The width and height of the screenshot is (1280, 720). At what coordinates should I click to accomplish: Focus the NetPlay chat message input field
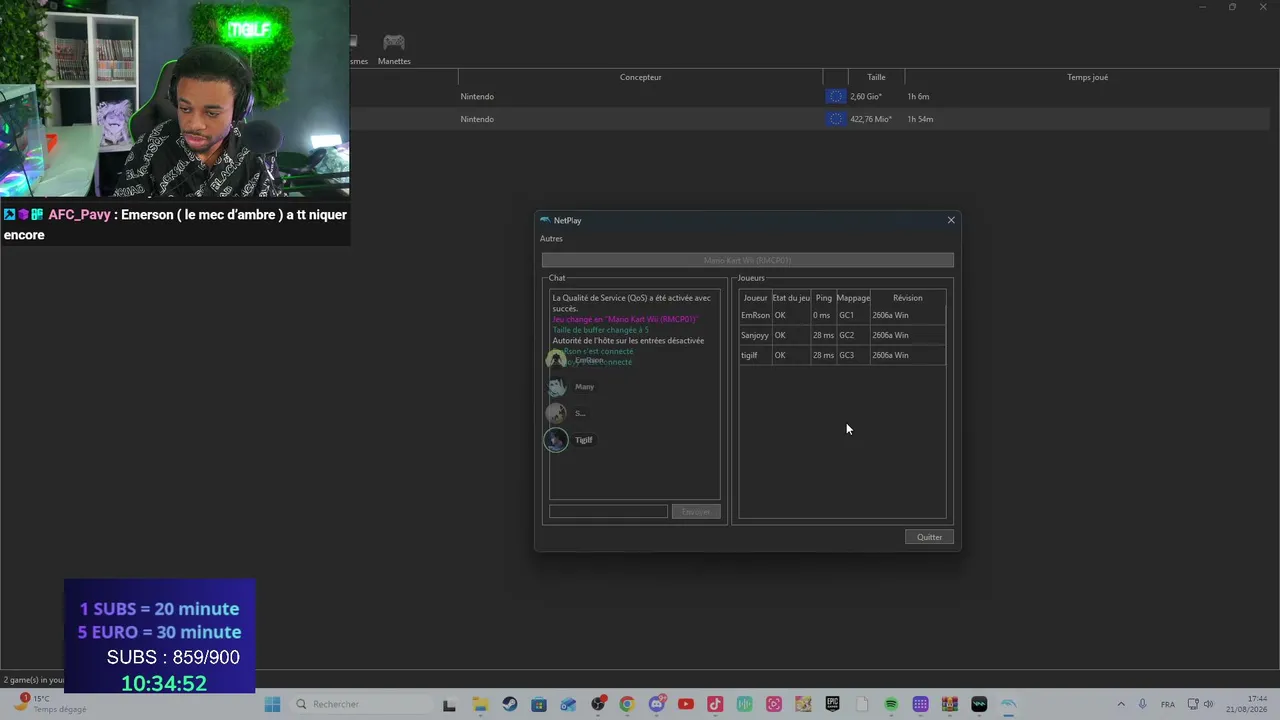pos(608,512)
